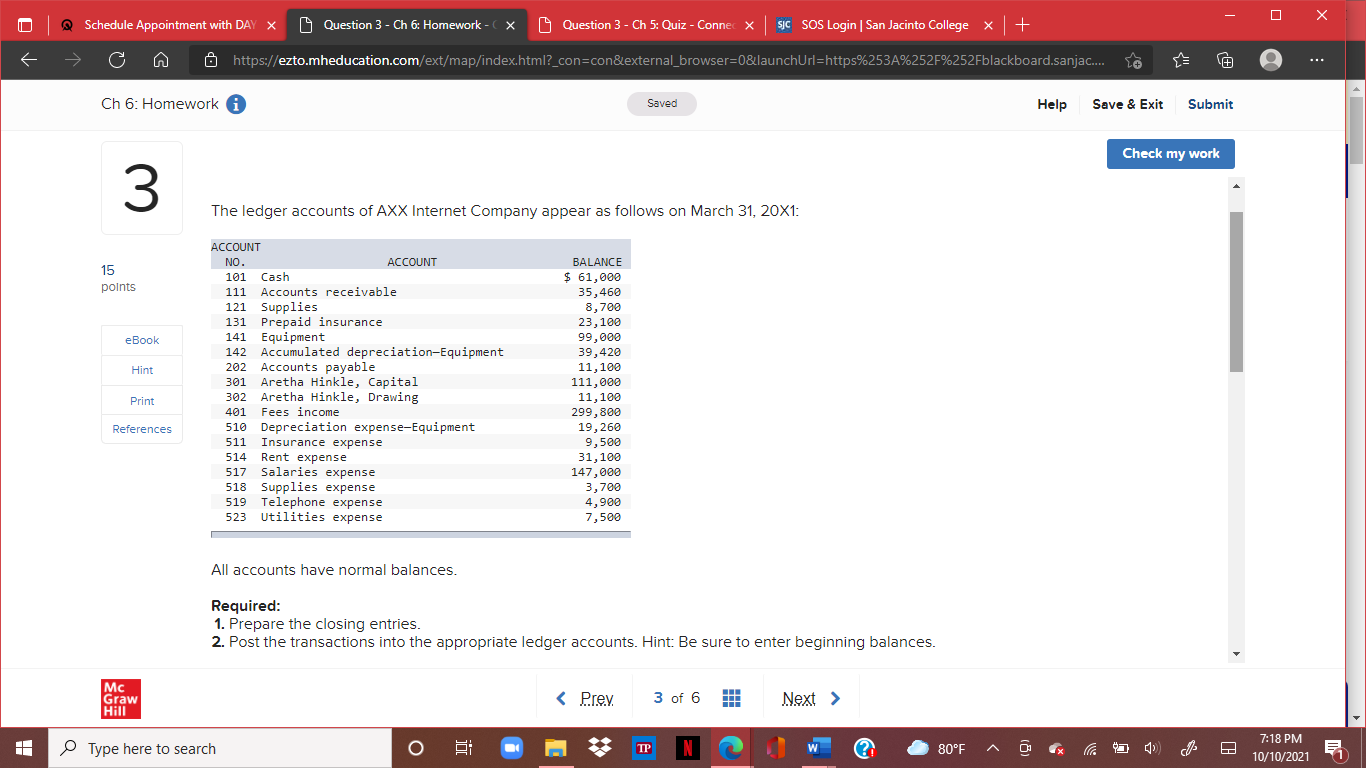1366x768 pixels.
Task: Launch Netflix from the taskbar
Action: click(x=687, y=748)
